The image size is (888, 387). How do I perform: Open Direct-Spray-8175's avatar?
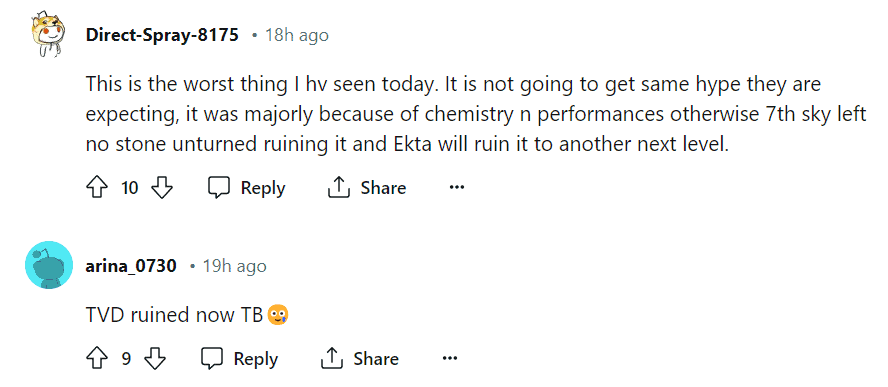point(49,34)
